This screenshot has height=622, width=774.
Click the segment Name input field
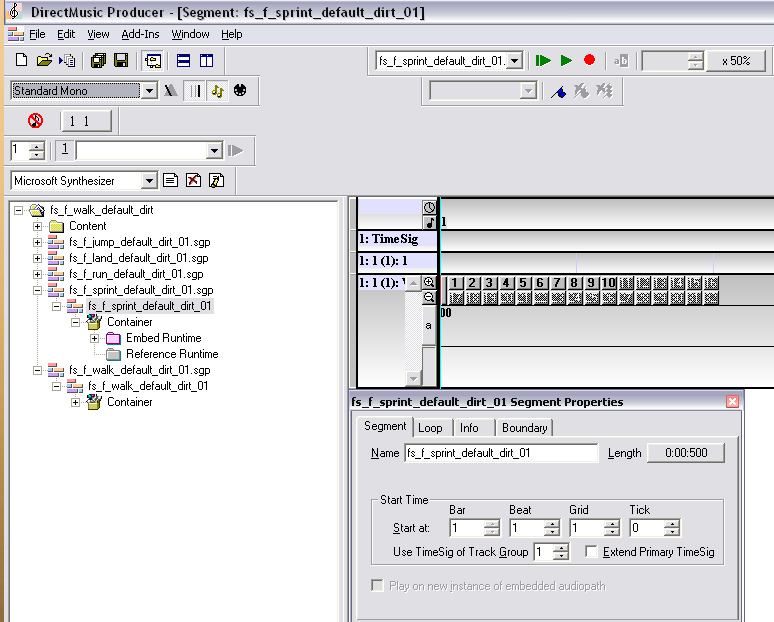coord(501,453)
